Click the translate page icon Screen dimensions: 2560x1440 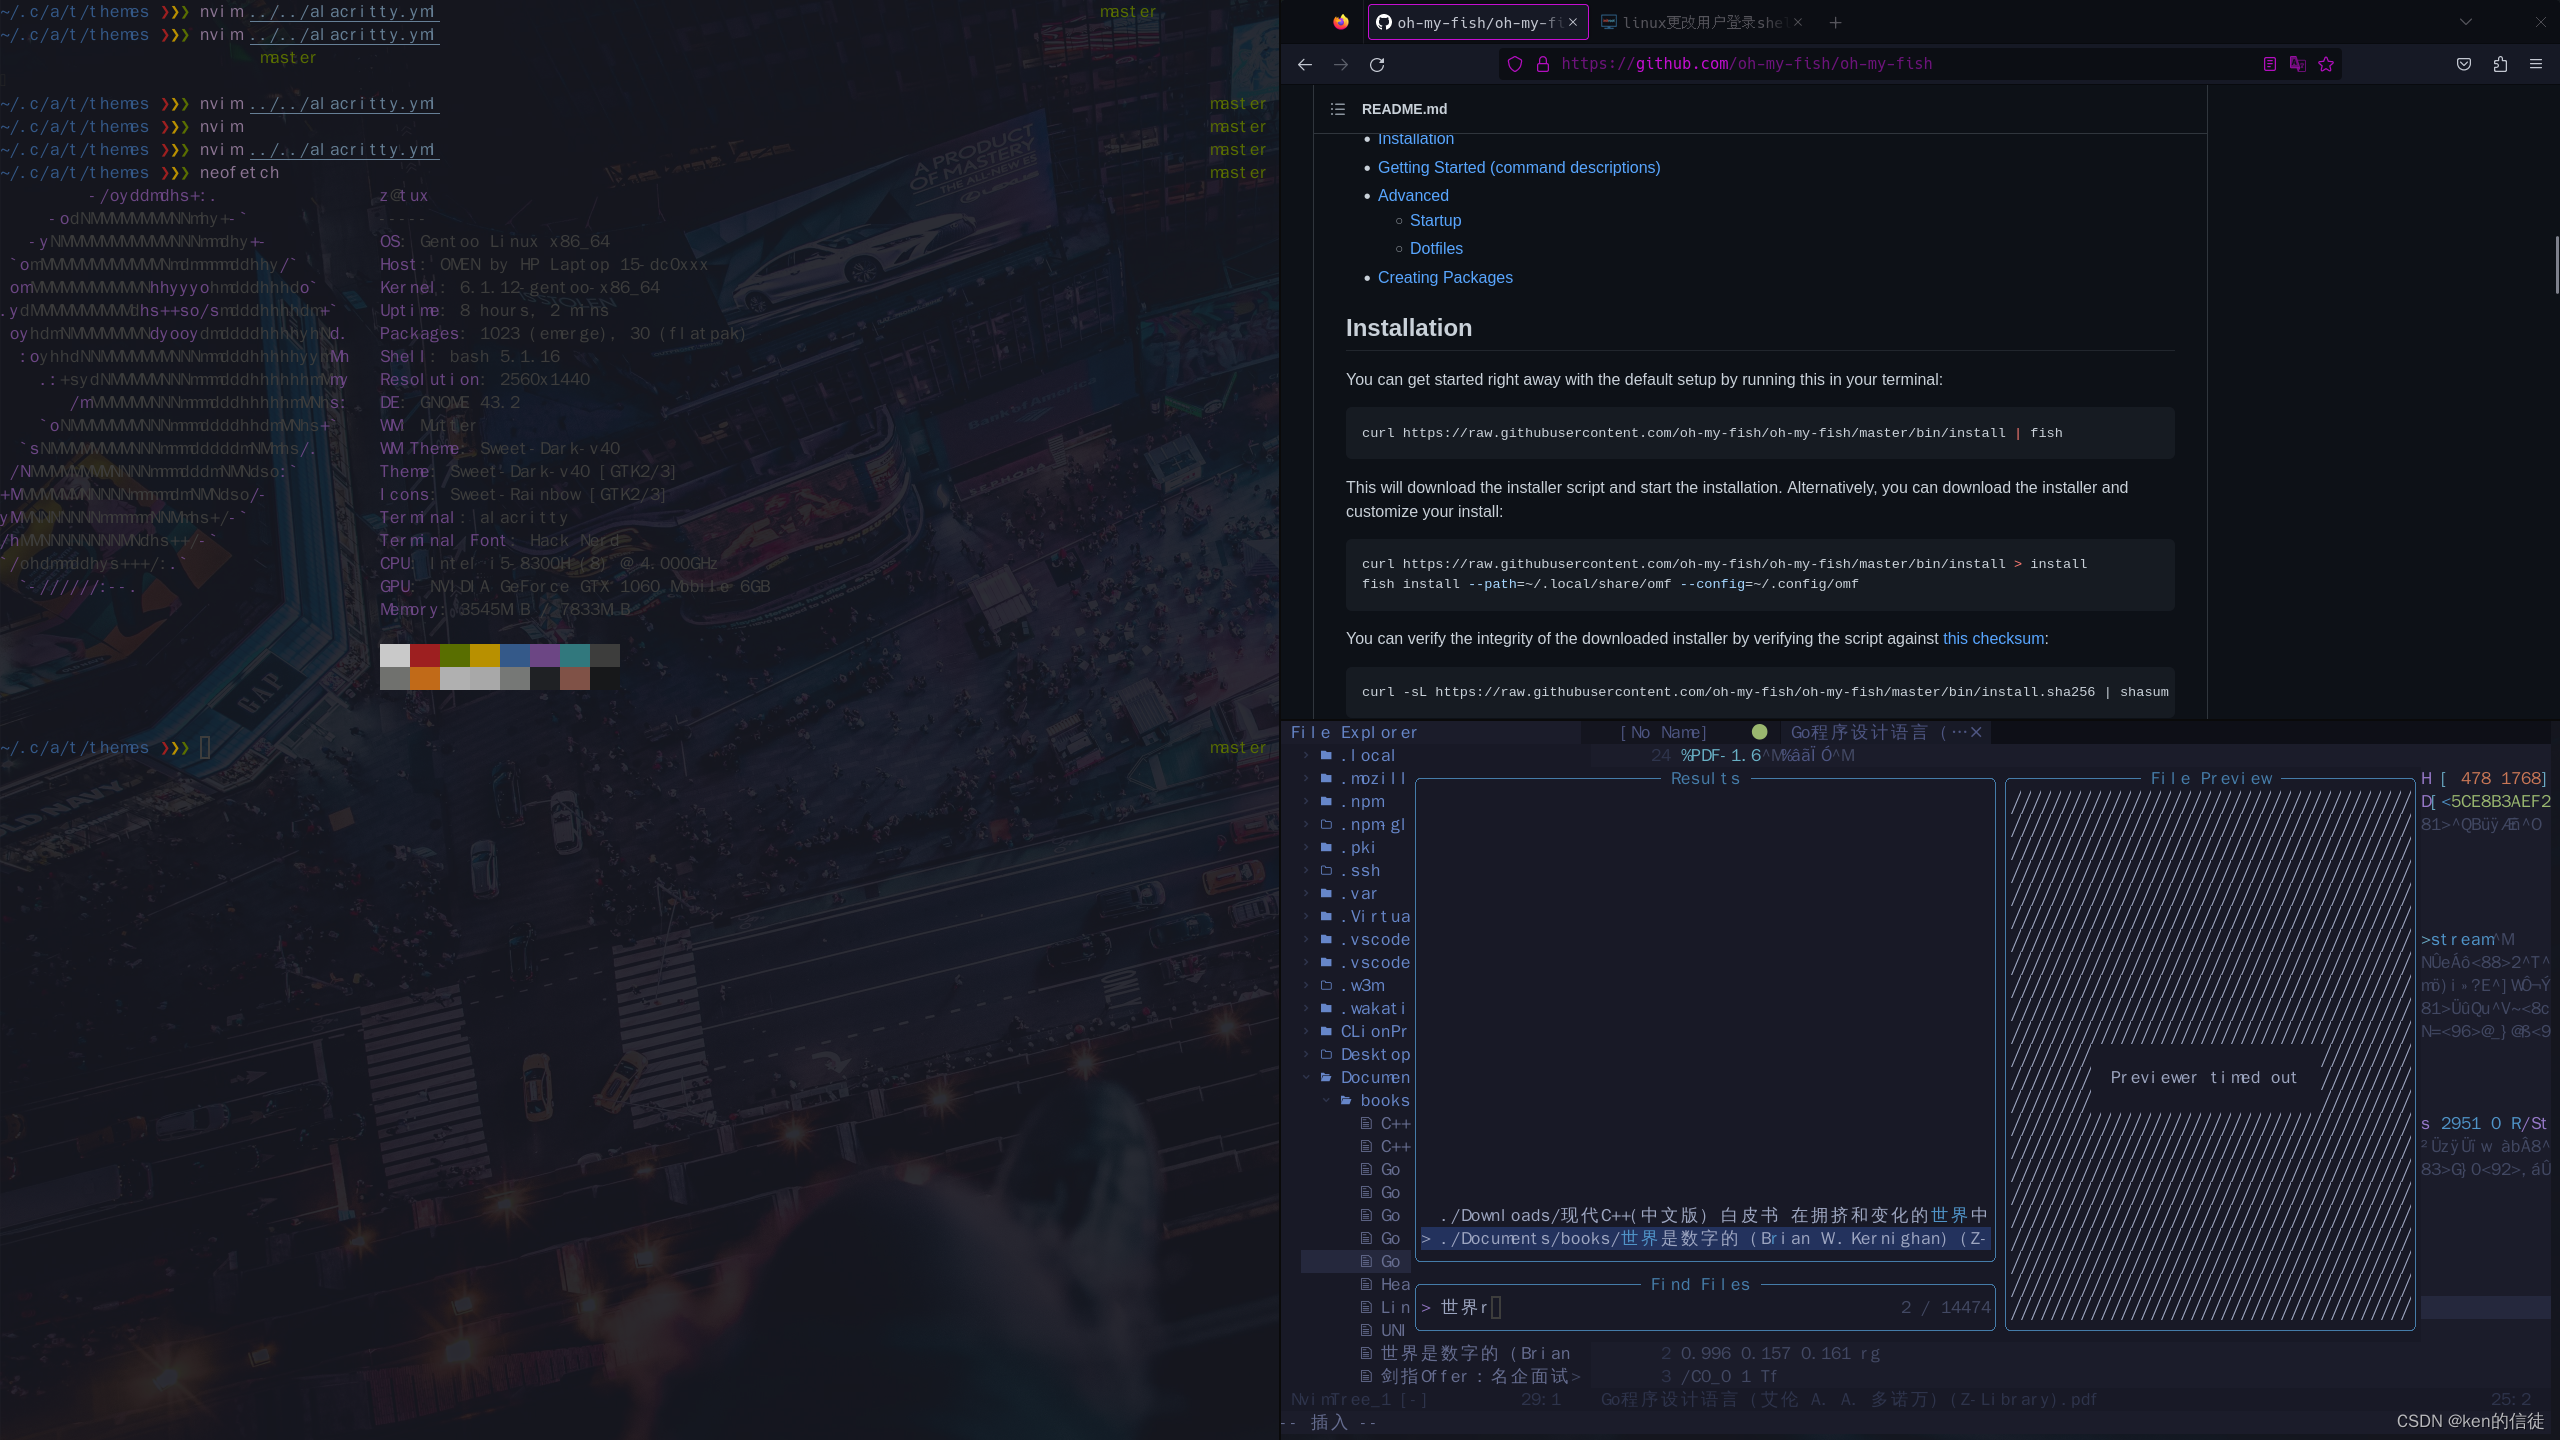click(x=2297, y=64)
